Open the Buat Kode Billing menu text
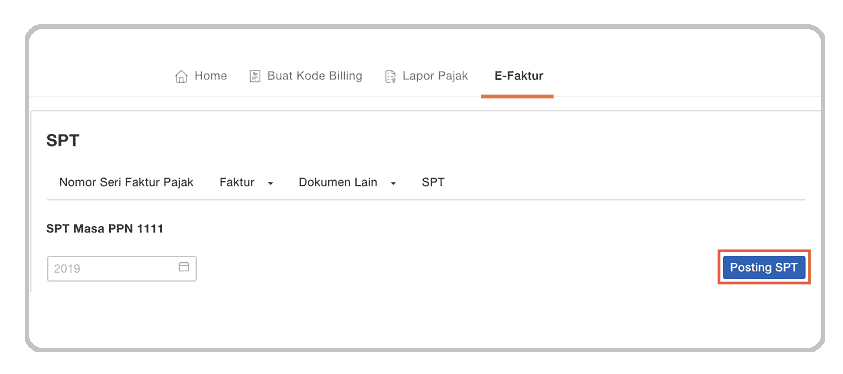 (315, 76)
